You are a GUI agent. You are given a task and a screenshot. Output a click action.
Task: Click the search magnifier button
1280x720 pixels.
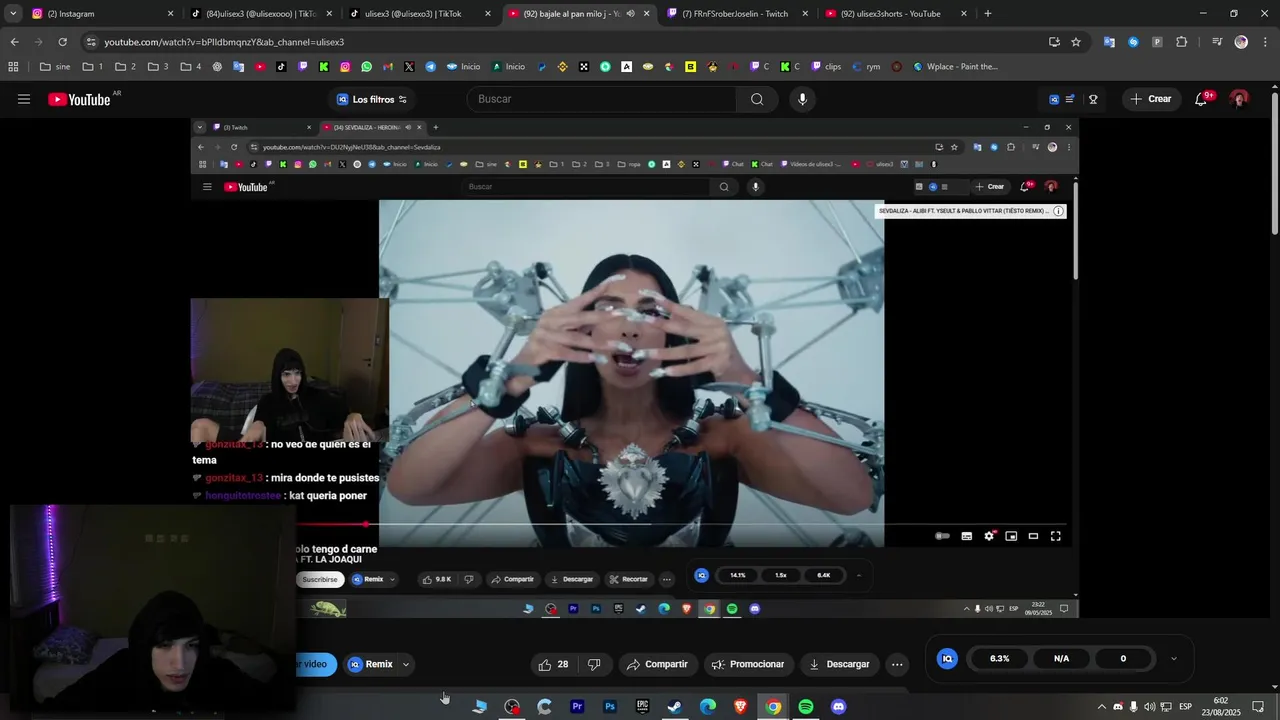coord(757,99)
